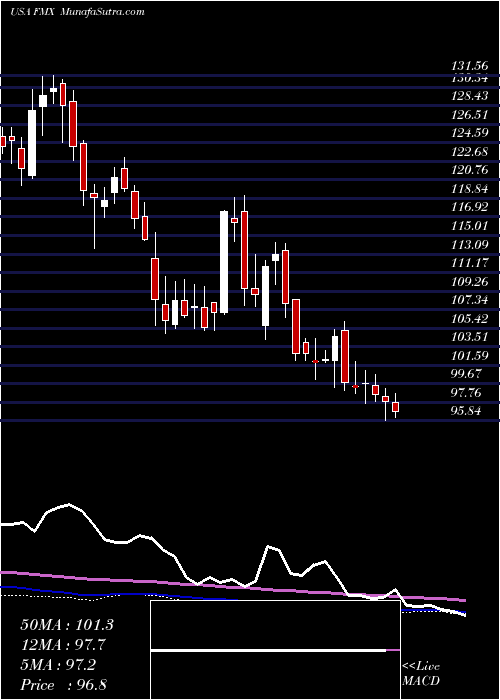Select the 128.43 price level label

point(470,96)
